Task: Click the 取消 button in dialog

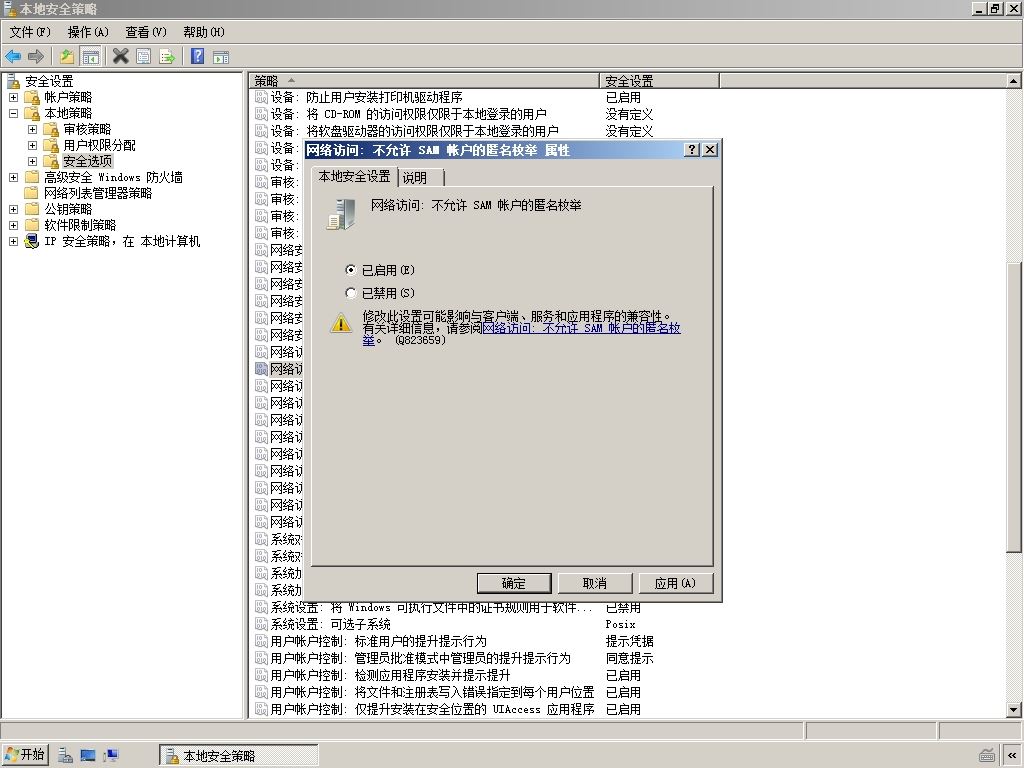Action: point(594,583)
